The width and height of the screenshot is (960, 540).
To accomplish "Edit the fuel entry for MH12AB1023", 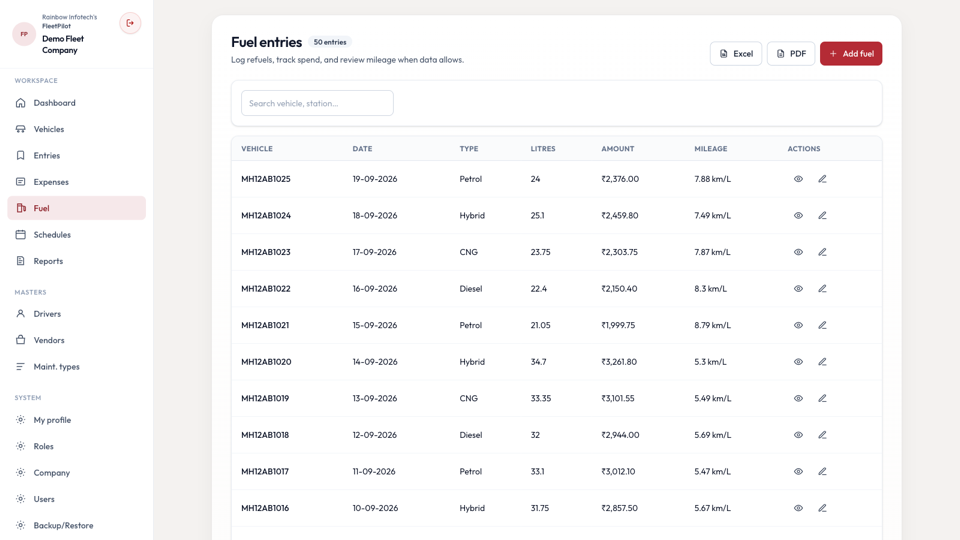I will 822,252.
